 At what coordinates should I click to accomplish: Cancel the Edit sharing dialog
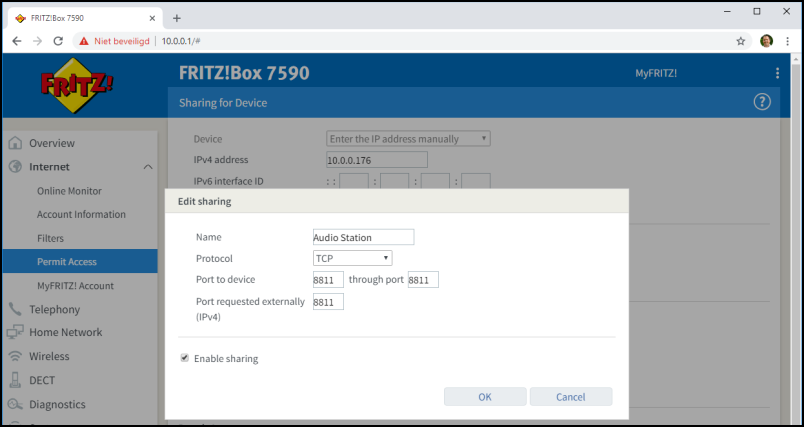pos(571,397)
